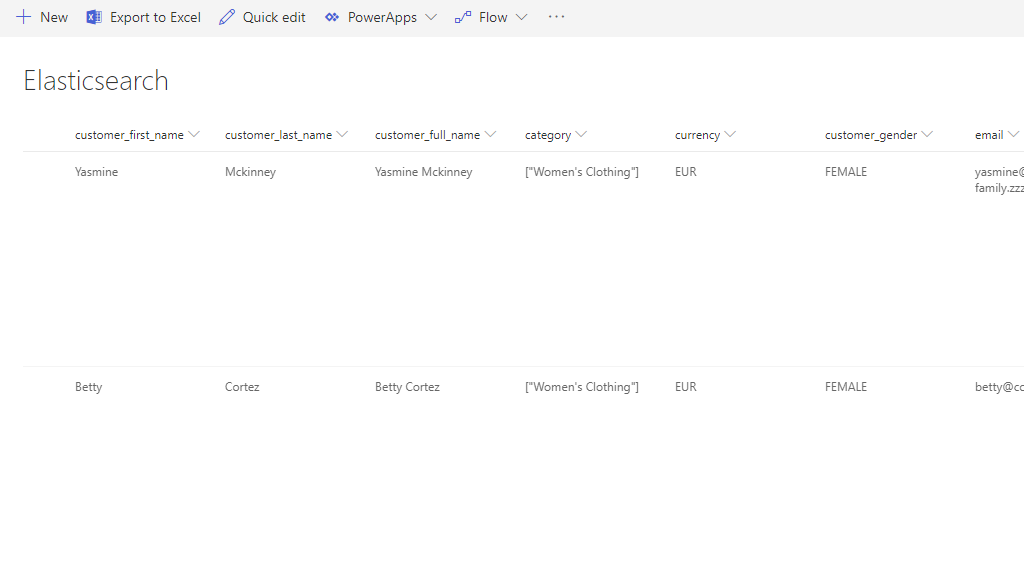Open the customer_first_name column menu
The image size is (1024, 561).
tap(194, 134)
